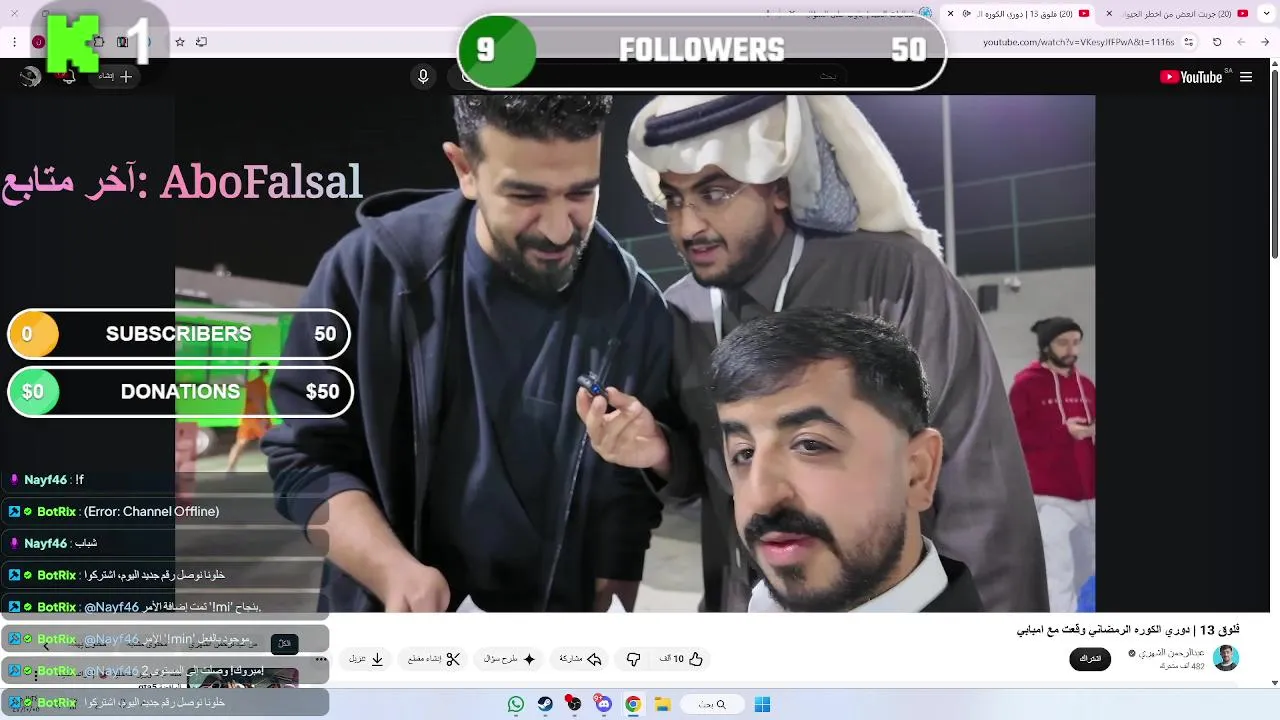The image size is (1280, 720).
Task: Open the YouTube hamburger guide menu
Action: pyautogui.click(x=1246, y=77)
